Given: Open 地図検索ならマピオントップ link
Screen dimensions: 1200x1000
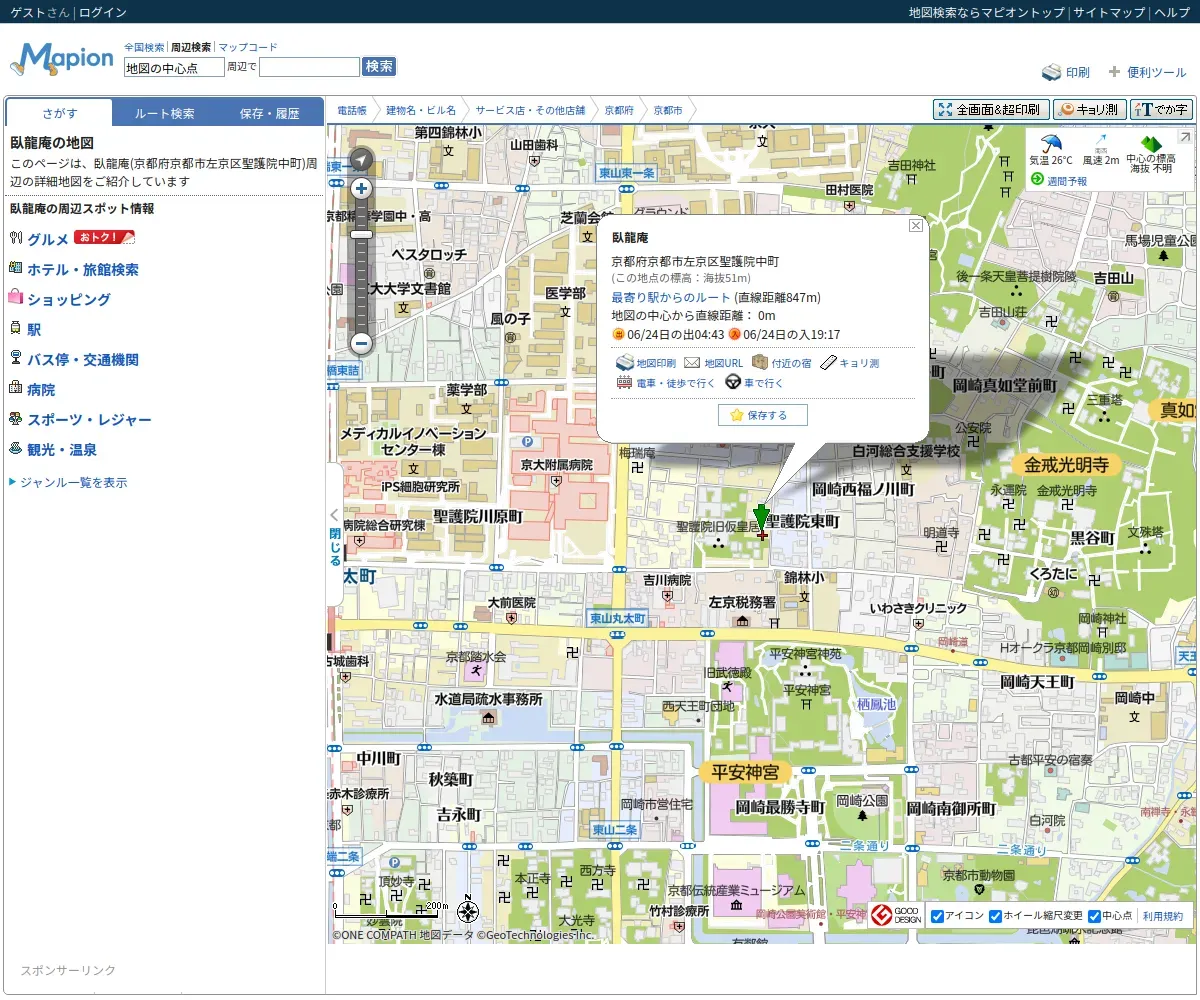Looking at the screenshot, I should click(x=986, y=12).
